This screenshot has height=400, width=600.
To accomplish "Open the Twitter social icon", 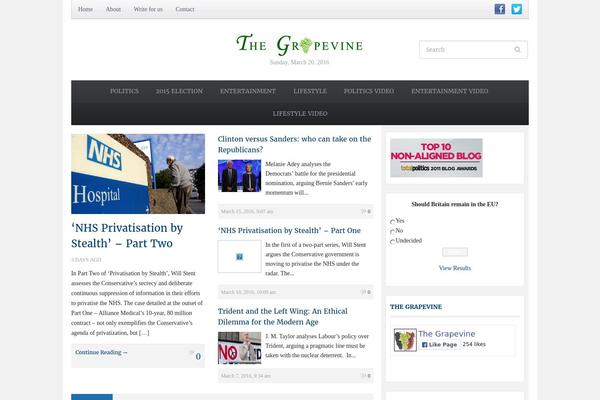I will click(x=516, y=9).
